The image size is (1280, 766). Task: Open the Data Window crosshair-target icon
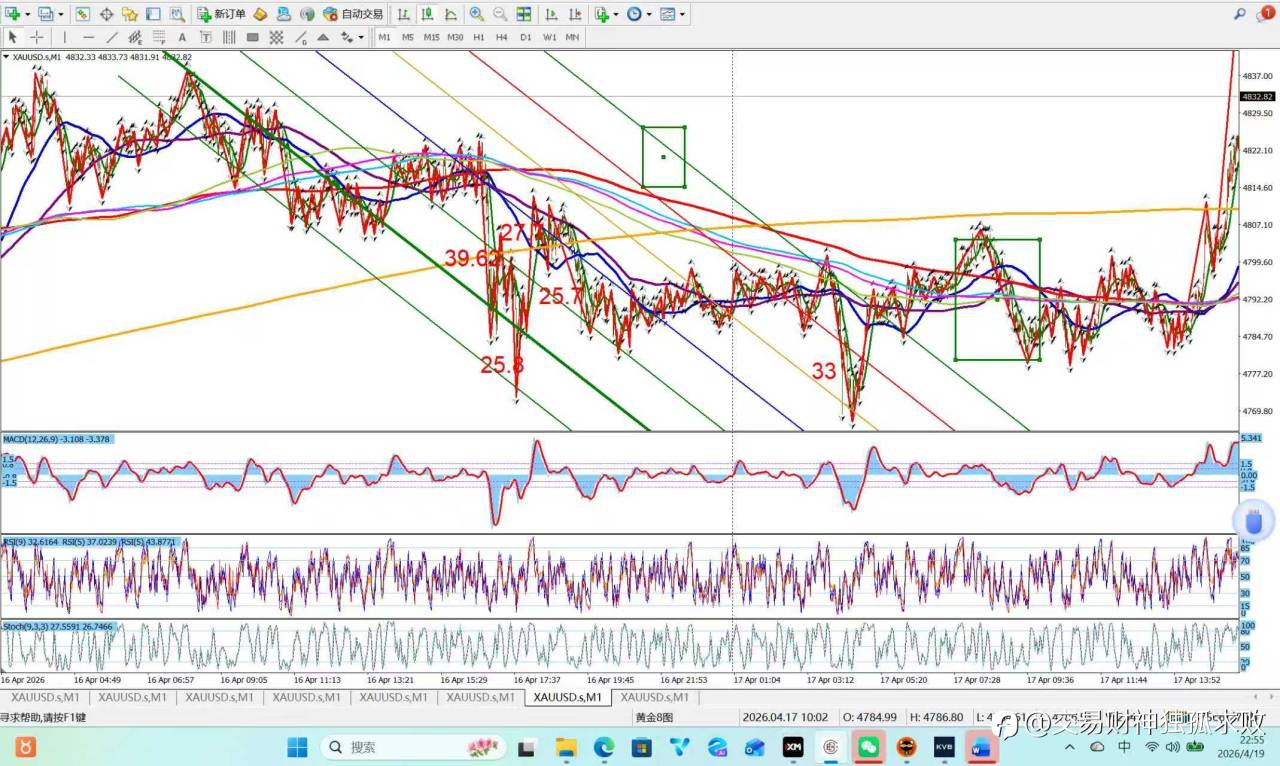106,14
